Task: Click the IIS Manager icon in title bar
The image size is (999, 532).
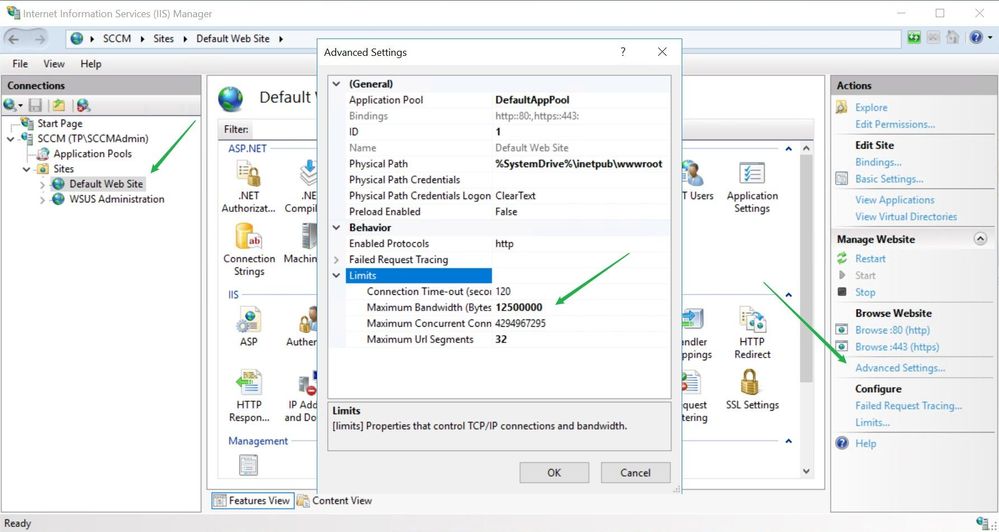Action: (x=13, y=13)
